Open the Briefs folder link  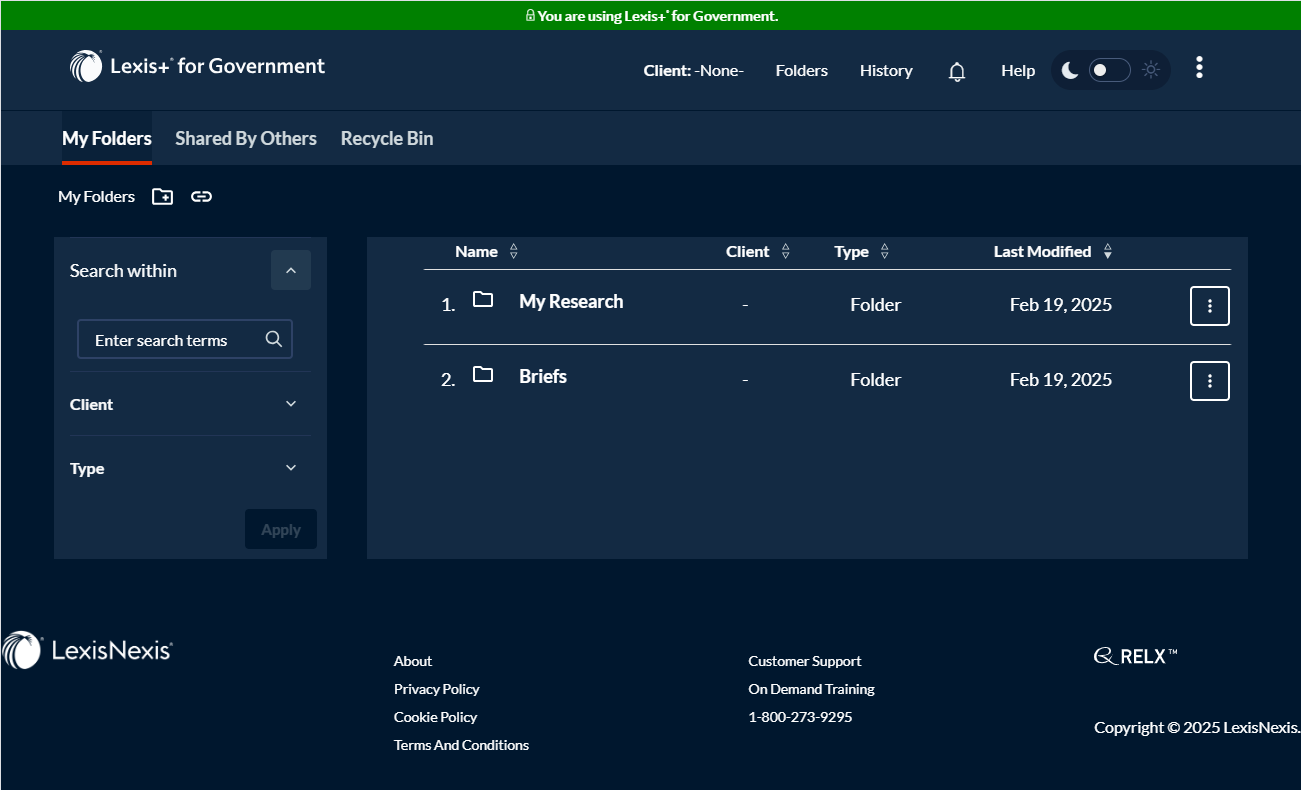click(x=543, y=377)
